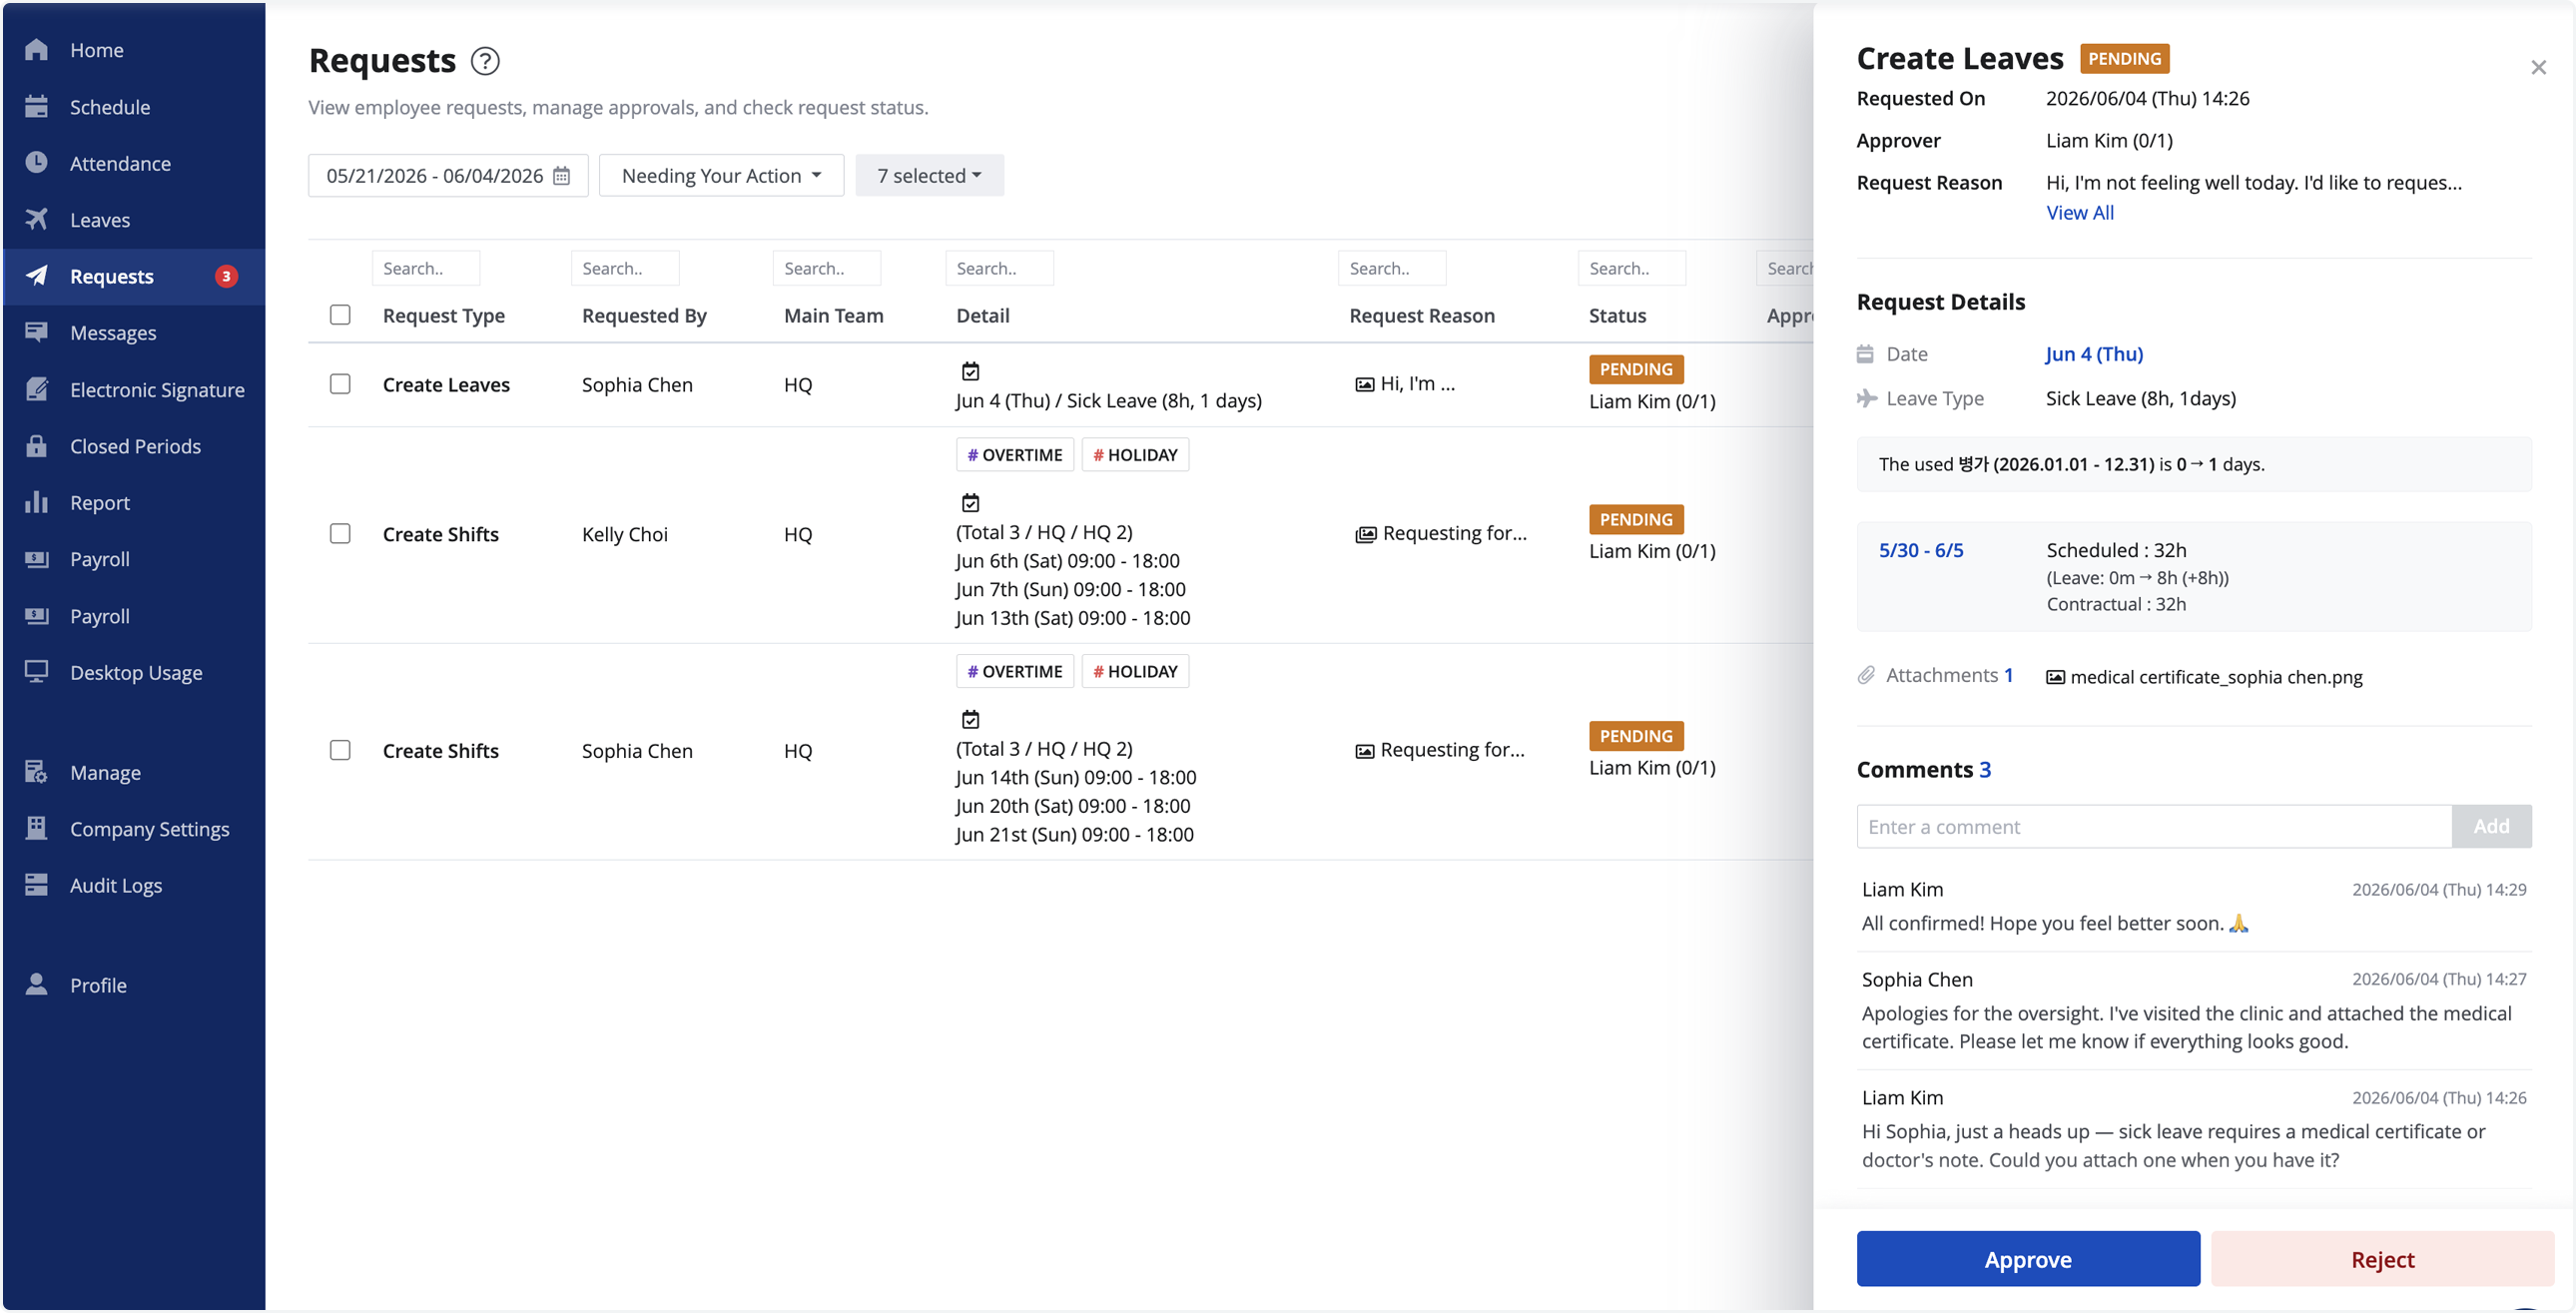This screenshot has height=1313, width=2576.
Task: Open the date range picker 05/21/2026 - 06/04/2026
Action: click(448, 176)
